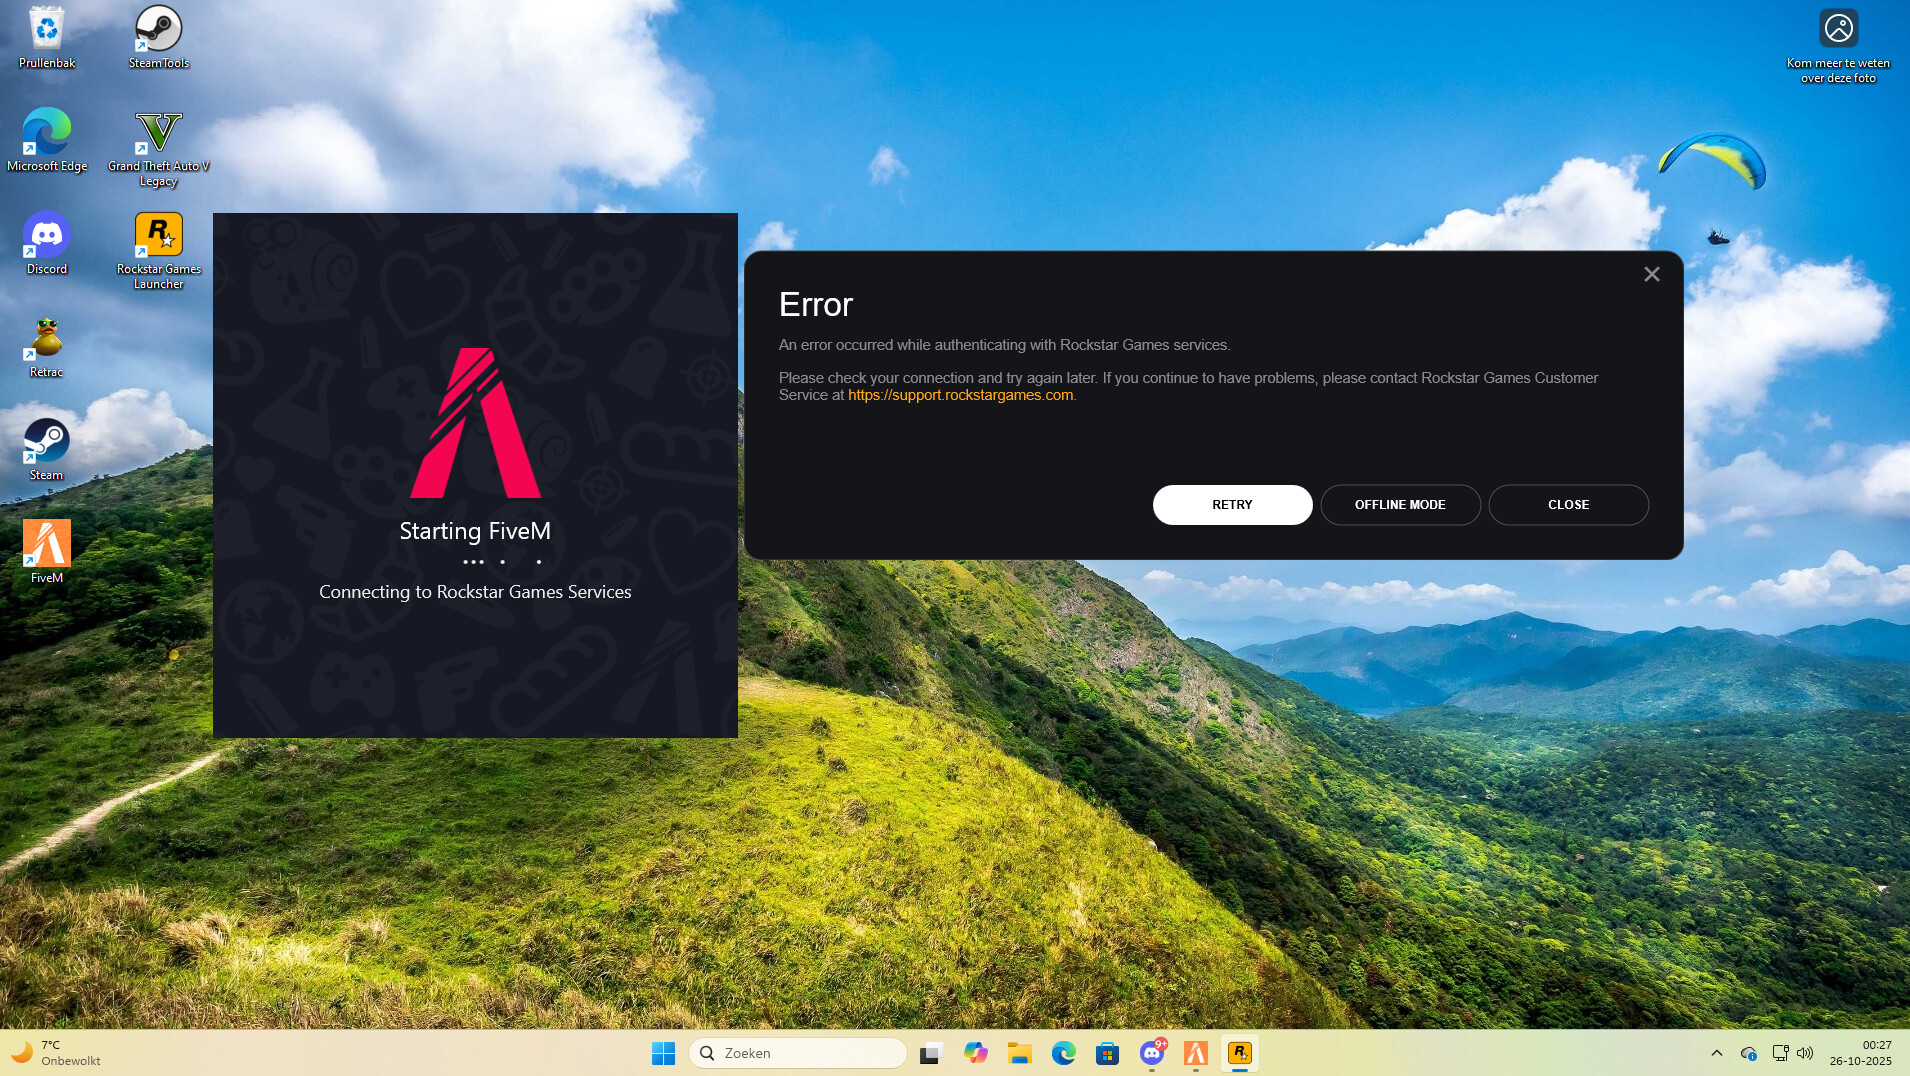The width and height of the screenshot is (1910, 1076).
Task: Open the volume control in system tray
Action: click(1805, 1053)
